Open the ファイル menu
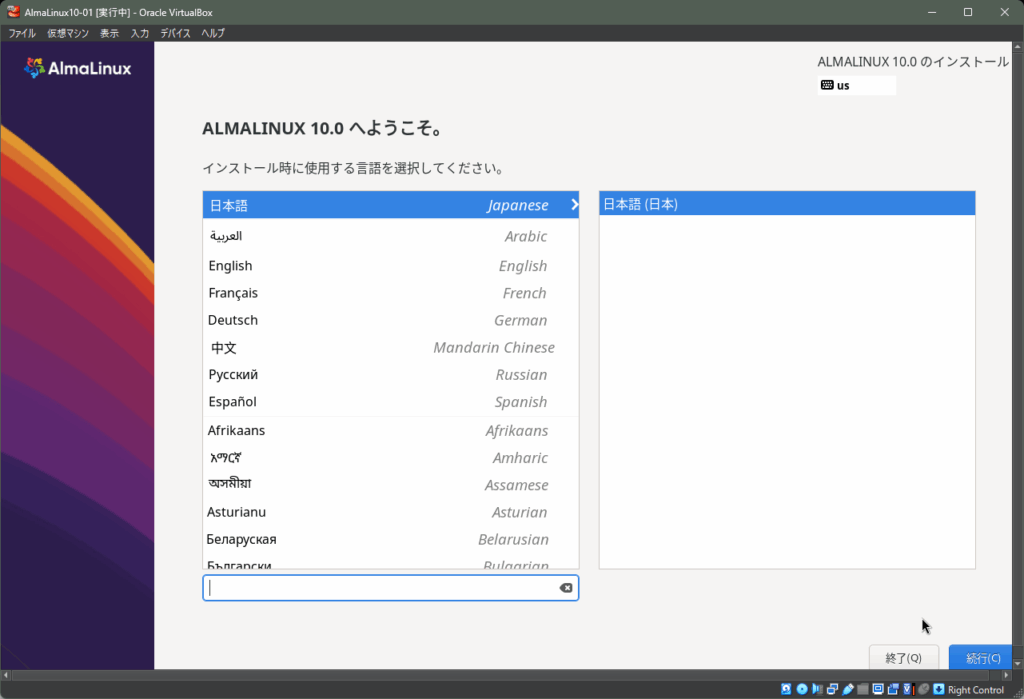The width and height of the screenshot is (1024, 699). click(22, 33)
